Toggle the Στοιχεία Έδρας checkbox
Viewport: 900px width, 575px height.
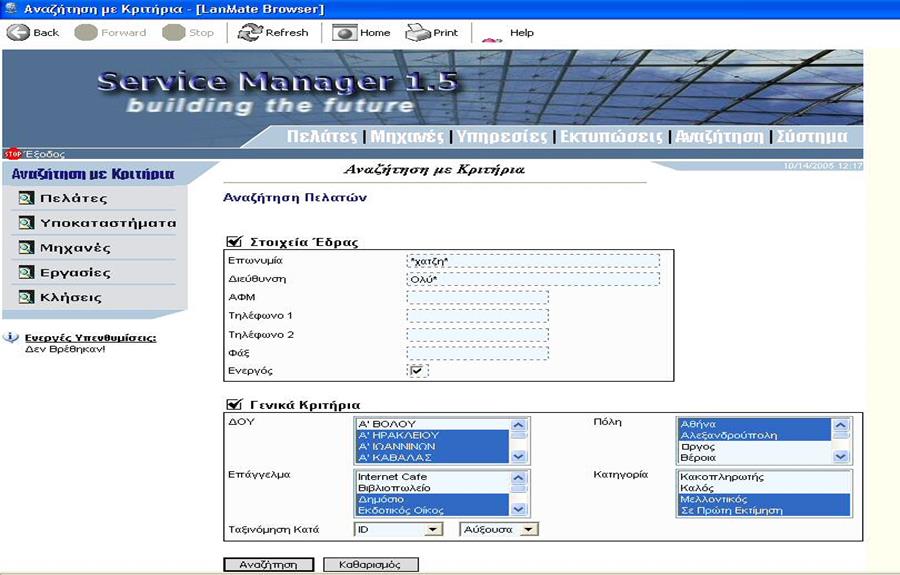[x=234, y=241]
